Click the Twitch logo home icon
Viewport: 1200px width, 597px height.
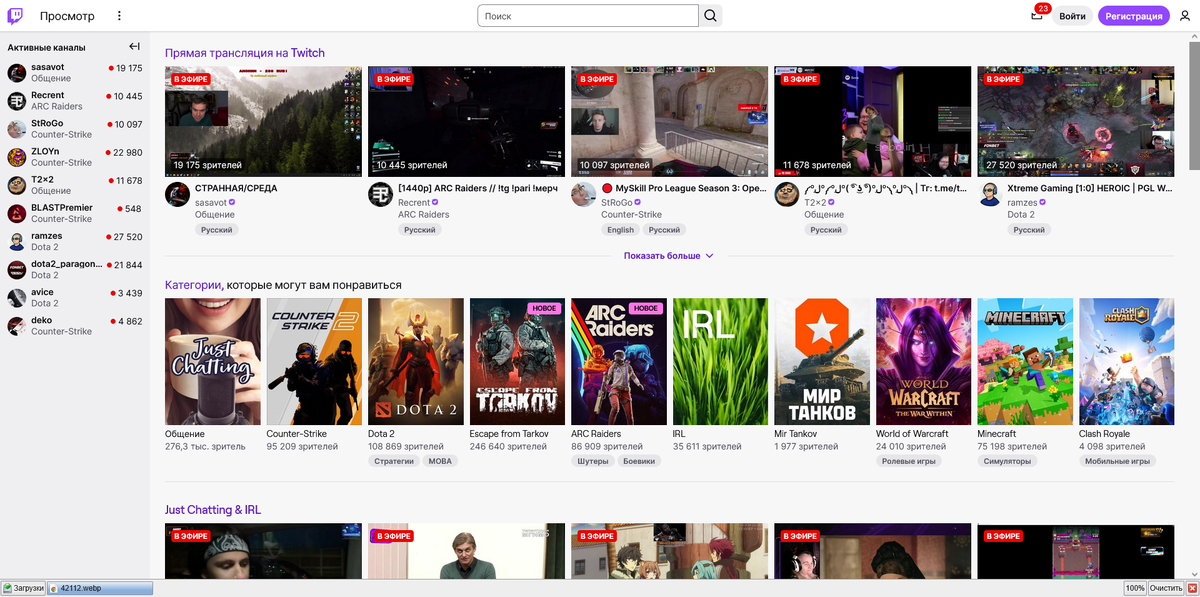[x=16, y=16]
